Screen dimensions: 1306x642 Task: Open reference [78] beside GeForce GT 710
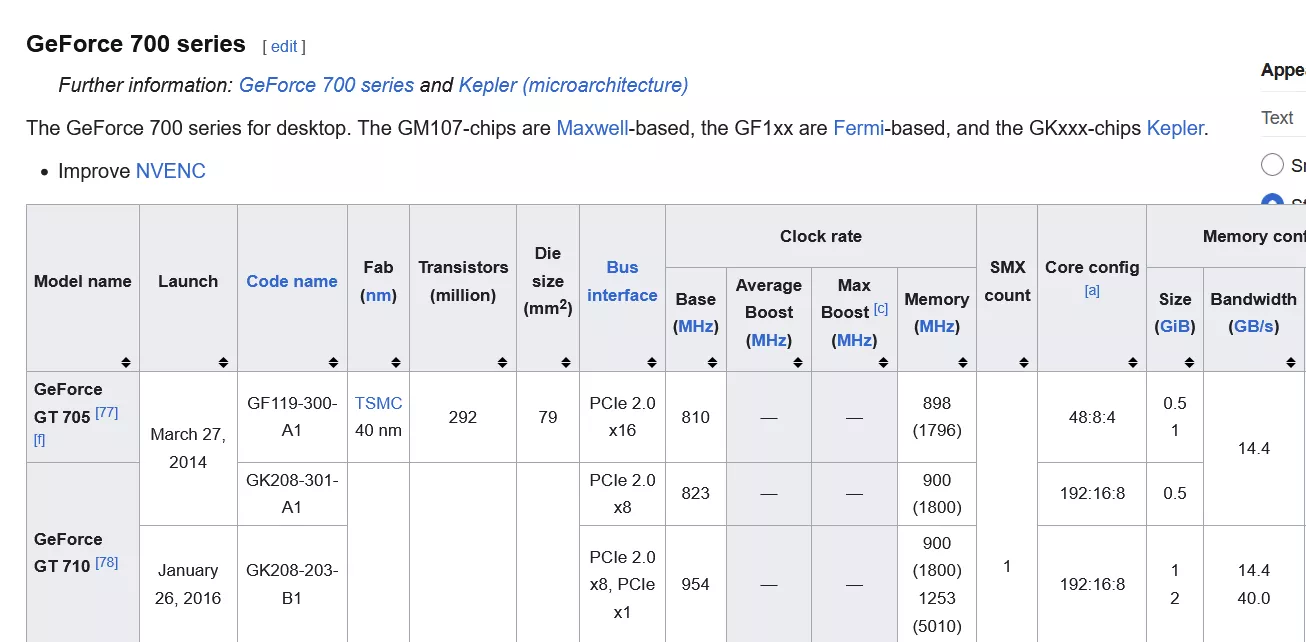coord(107,562)
